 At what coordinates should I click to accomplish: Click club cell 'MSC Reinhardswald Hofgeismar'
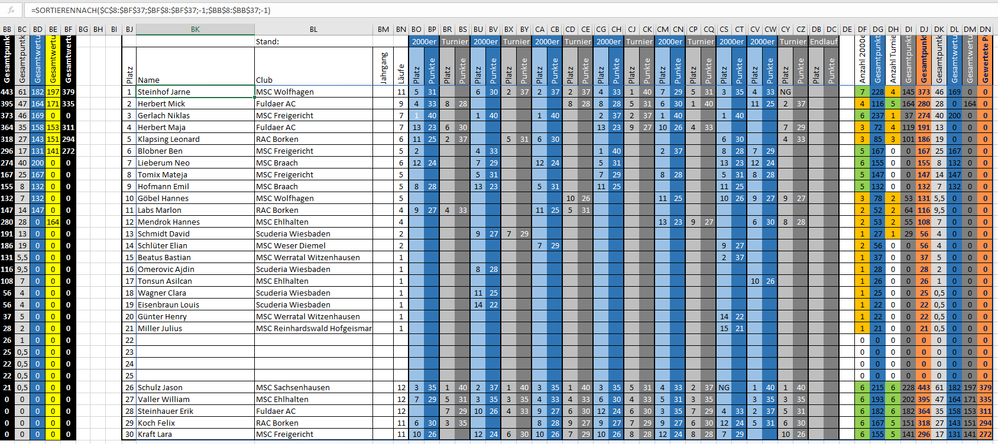coord(314,329)
